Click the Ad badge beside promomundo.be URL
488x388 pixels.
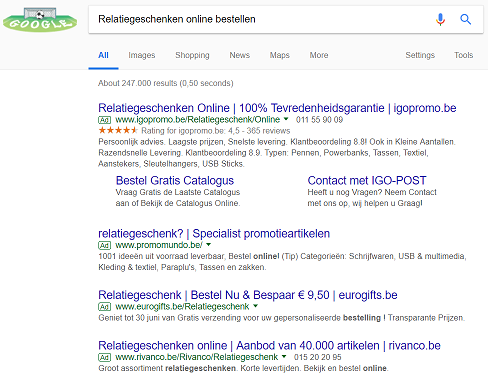[104, 245]
